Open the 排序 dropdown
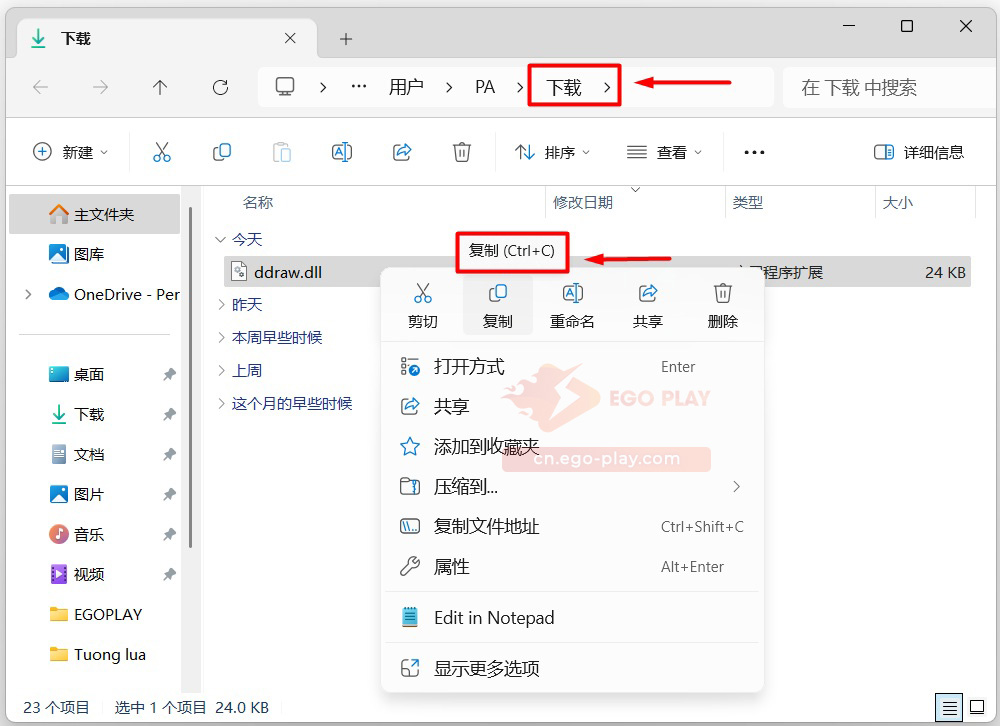 [552, 152]
